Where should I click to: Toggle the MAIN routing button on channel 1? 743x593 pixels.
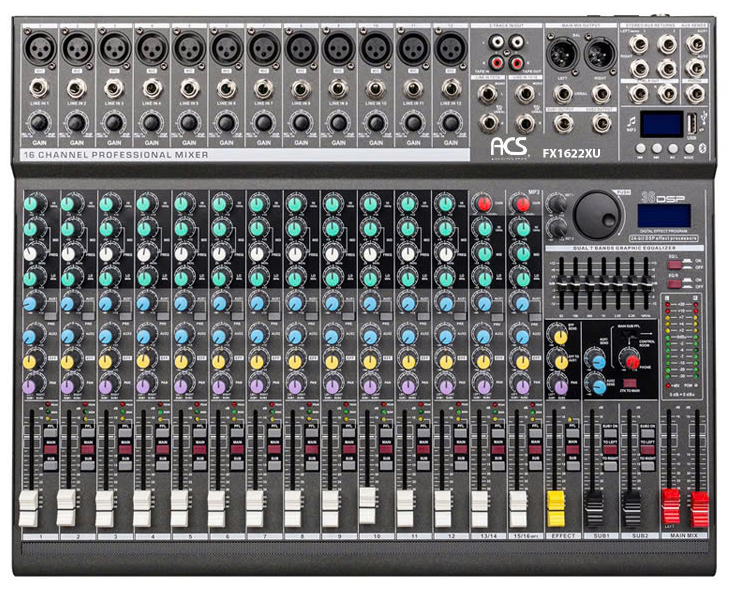[x=48, y=447]
